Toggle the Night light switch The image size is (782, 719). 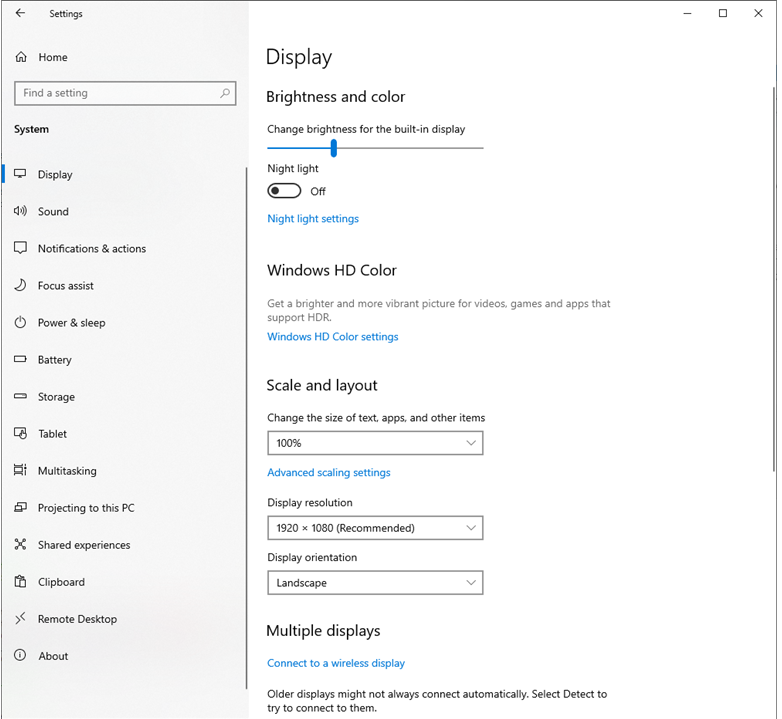point(284,191)
